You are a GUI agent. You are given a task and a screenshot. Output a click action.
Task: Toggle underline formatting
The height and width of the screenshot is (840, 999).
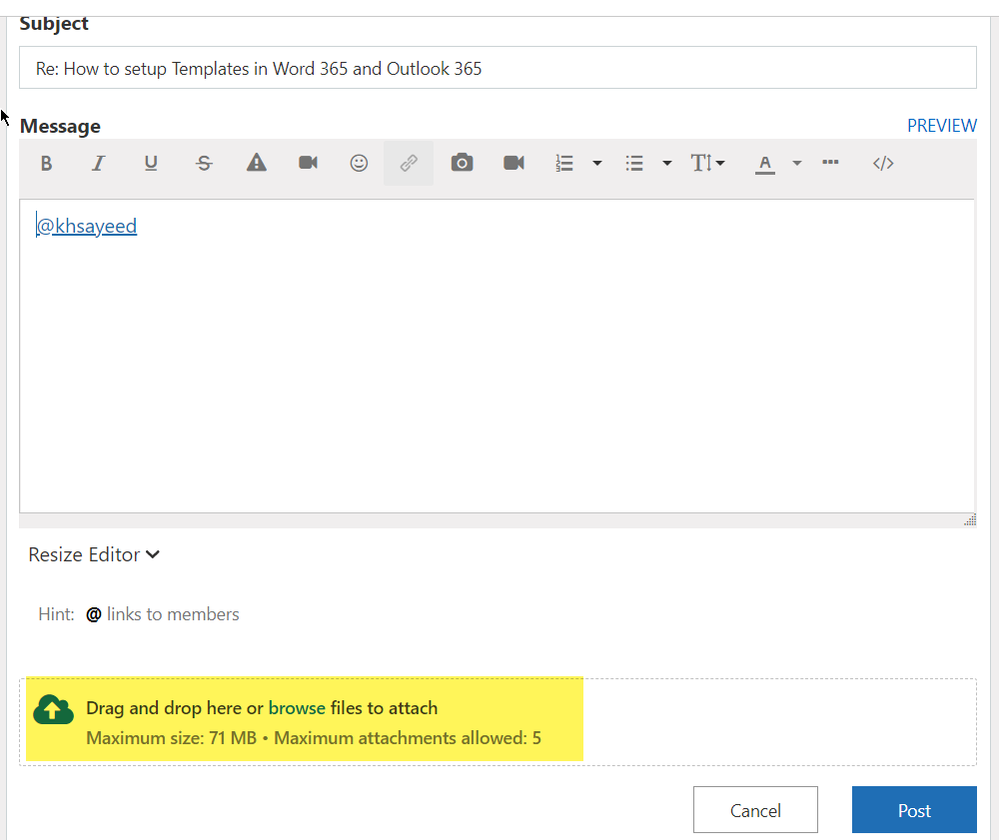(150, 163)
